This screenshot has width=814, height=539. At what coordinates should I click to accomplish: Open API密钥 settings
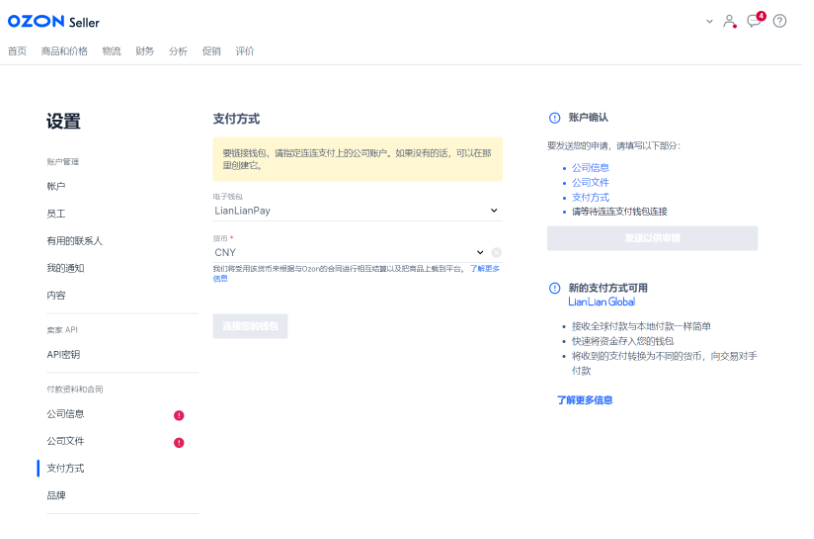click(63, 354)
